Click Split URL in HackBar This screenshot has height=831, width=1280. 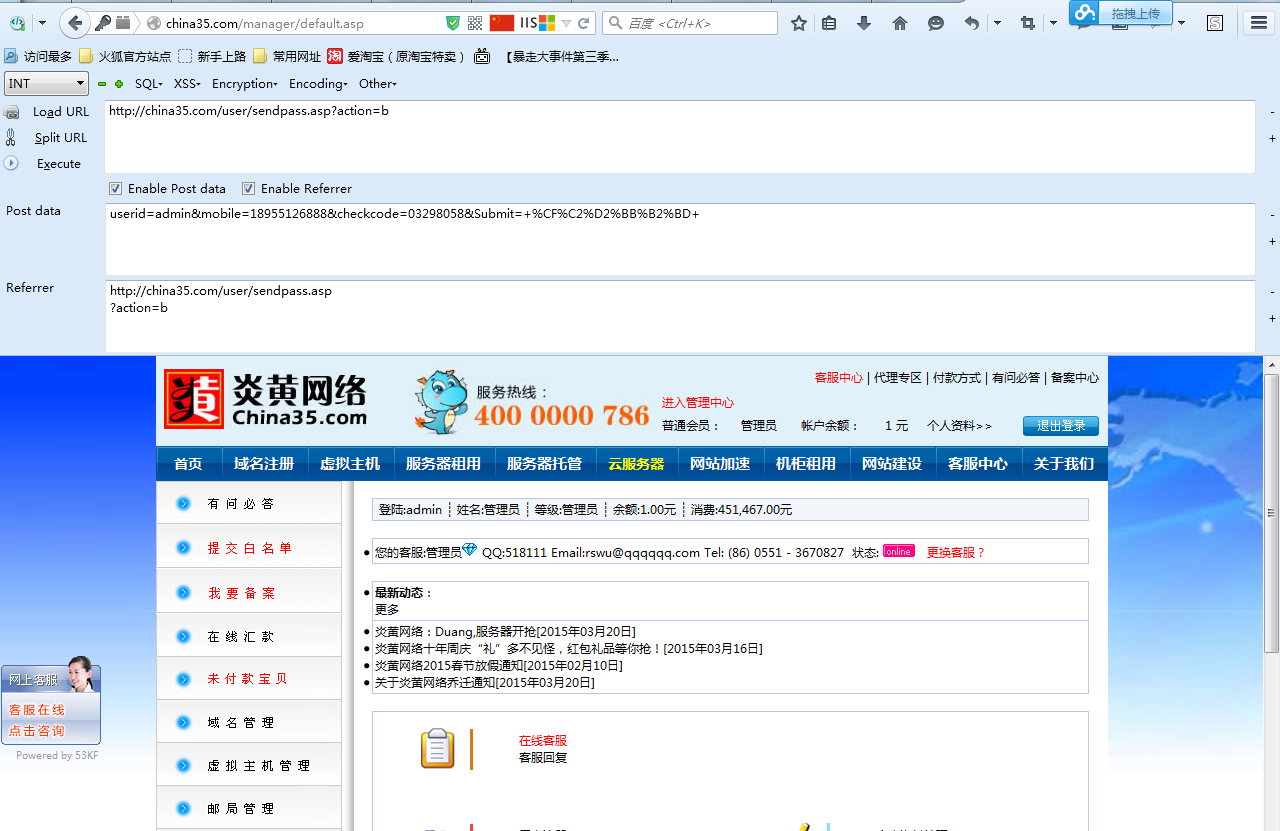61,138
